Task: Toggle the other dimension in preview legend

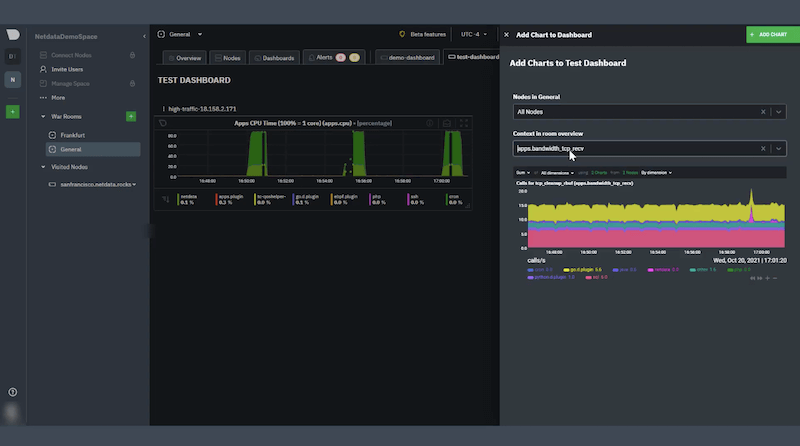Action: click(703, 269)
